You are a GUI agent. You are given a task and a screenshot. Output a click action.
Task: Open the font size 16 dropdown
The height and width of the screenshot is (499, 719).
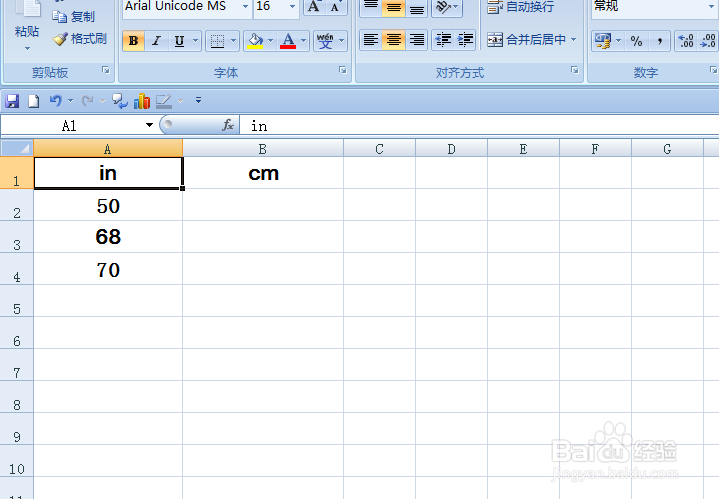pos(292,6)
